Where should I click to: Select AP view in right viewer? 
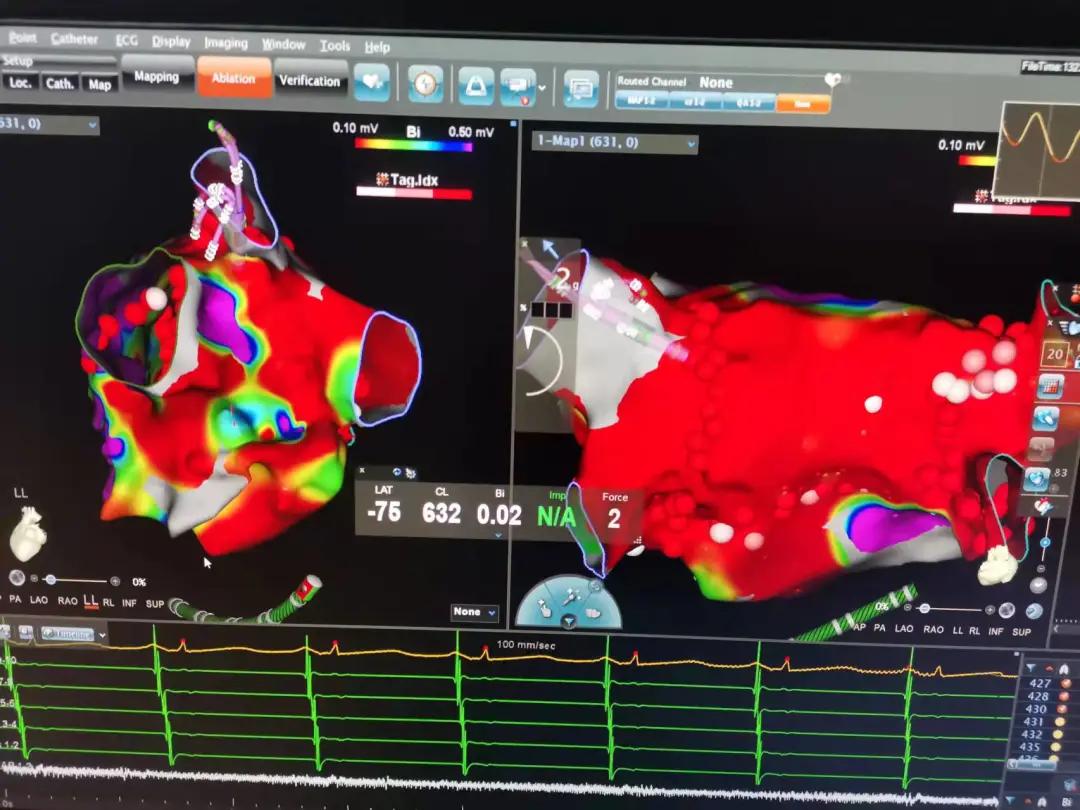(860, 627)
